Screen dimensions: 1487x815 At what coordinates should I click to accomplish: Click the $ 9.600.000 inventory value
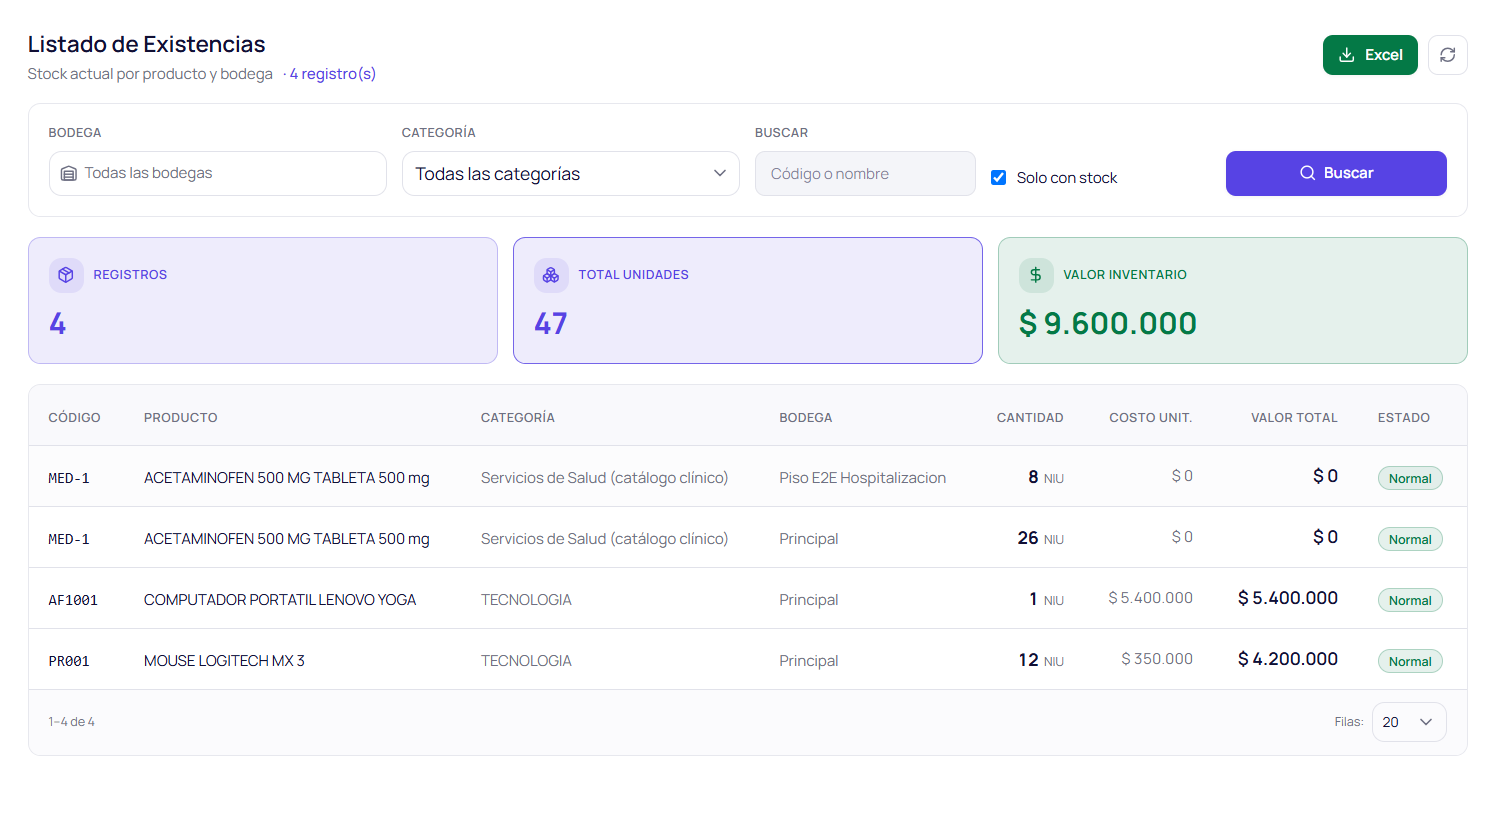[1108, 323]
